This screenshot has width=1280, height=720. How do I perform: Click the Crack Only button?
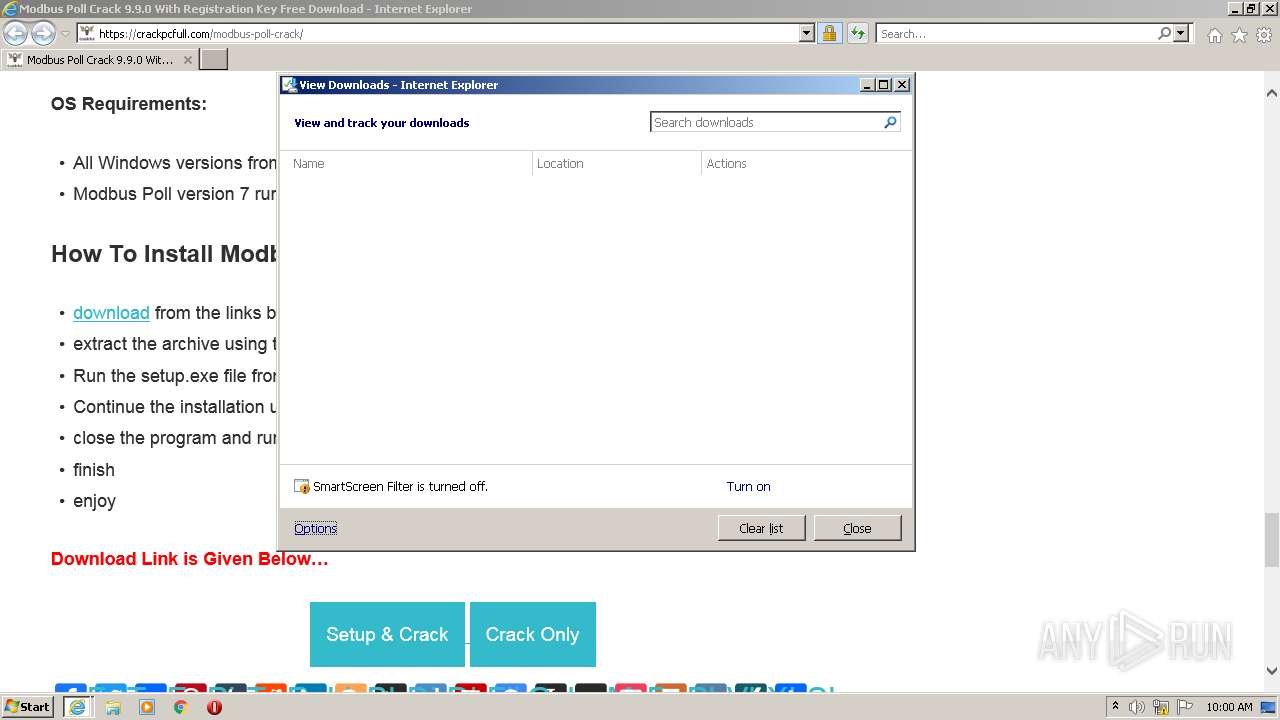coord(532,634)
